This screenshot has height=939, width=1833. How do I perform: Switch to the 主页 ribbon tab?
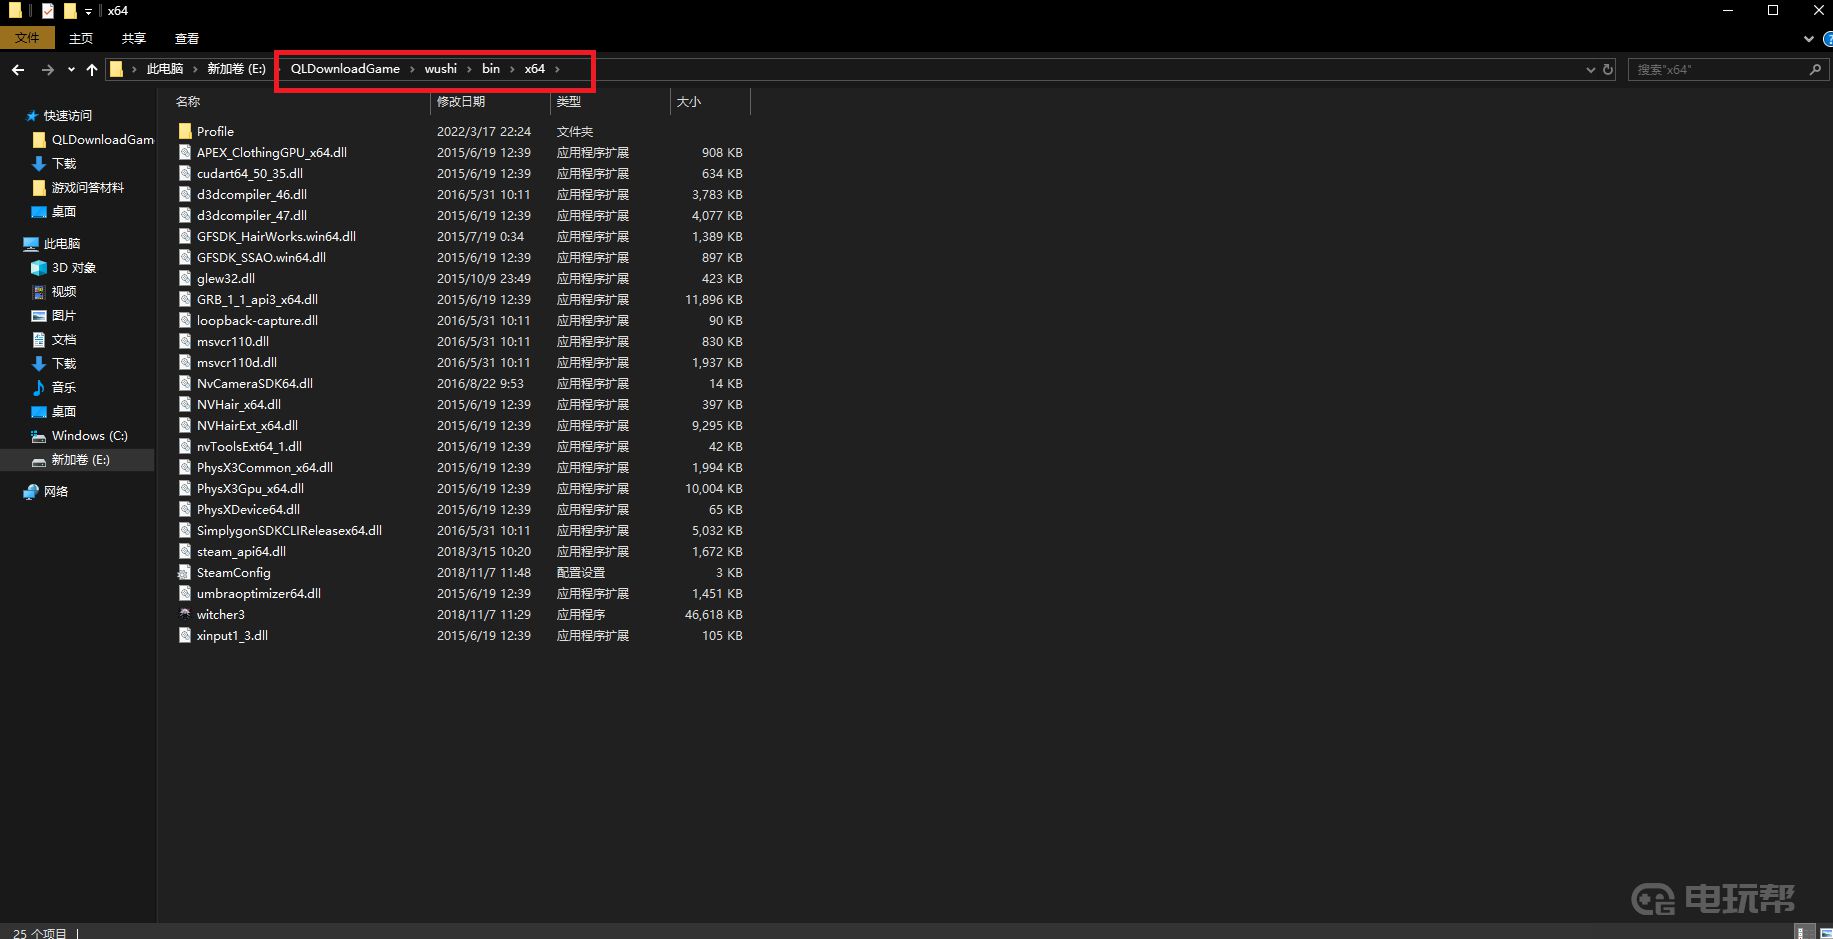(81, 38)
